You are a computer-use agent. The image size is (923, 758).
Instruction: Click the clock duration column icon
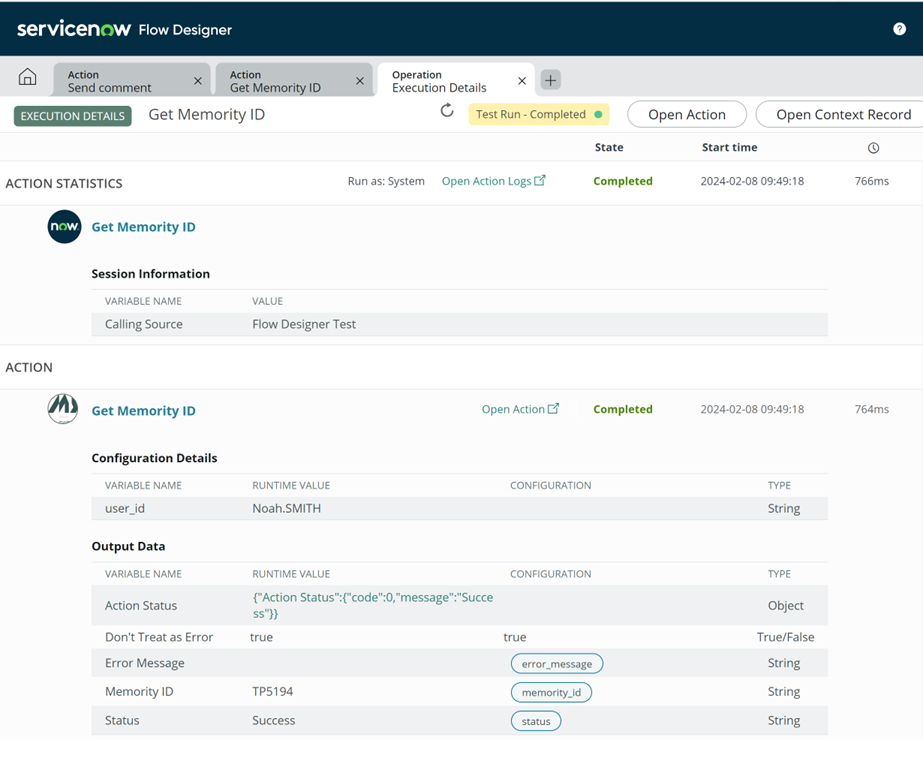873,148
